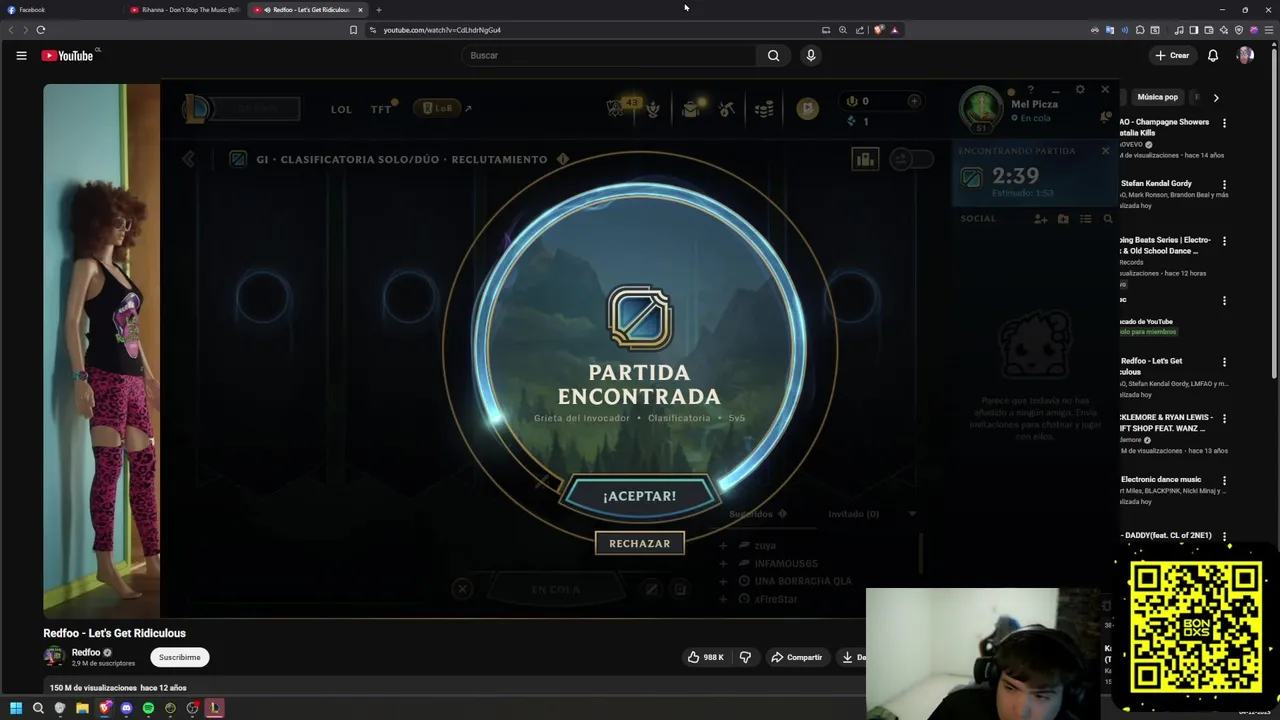Show more chips with right chevron
Image resolution: width=1280 pixels, height=720 pixels.
1216,98
